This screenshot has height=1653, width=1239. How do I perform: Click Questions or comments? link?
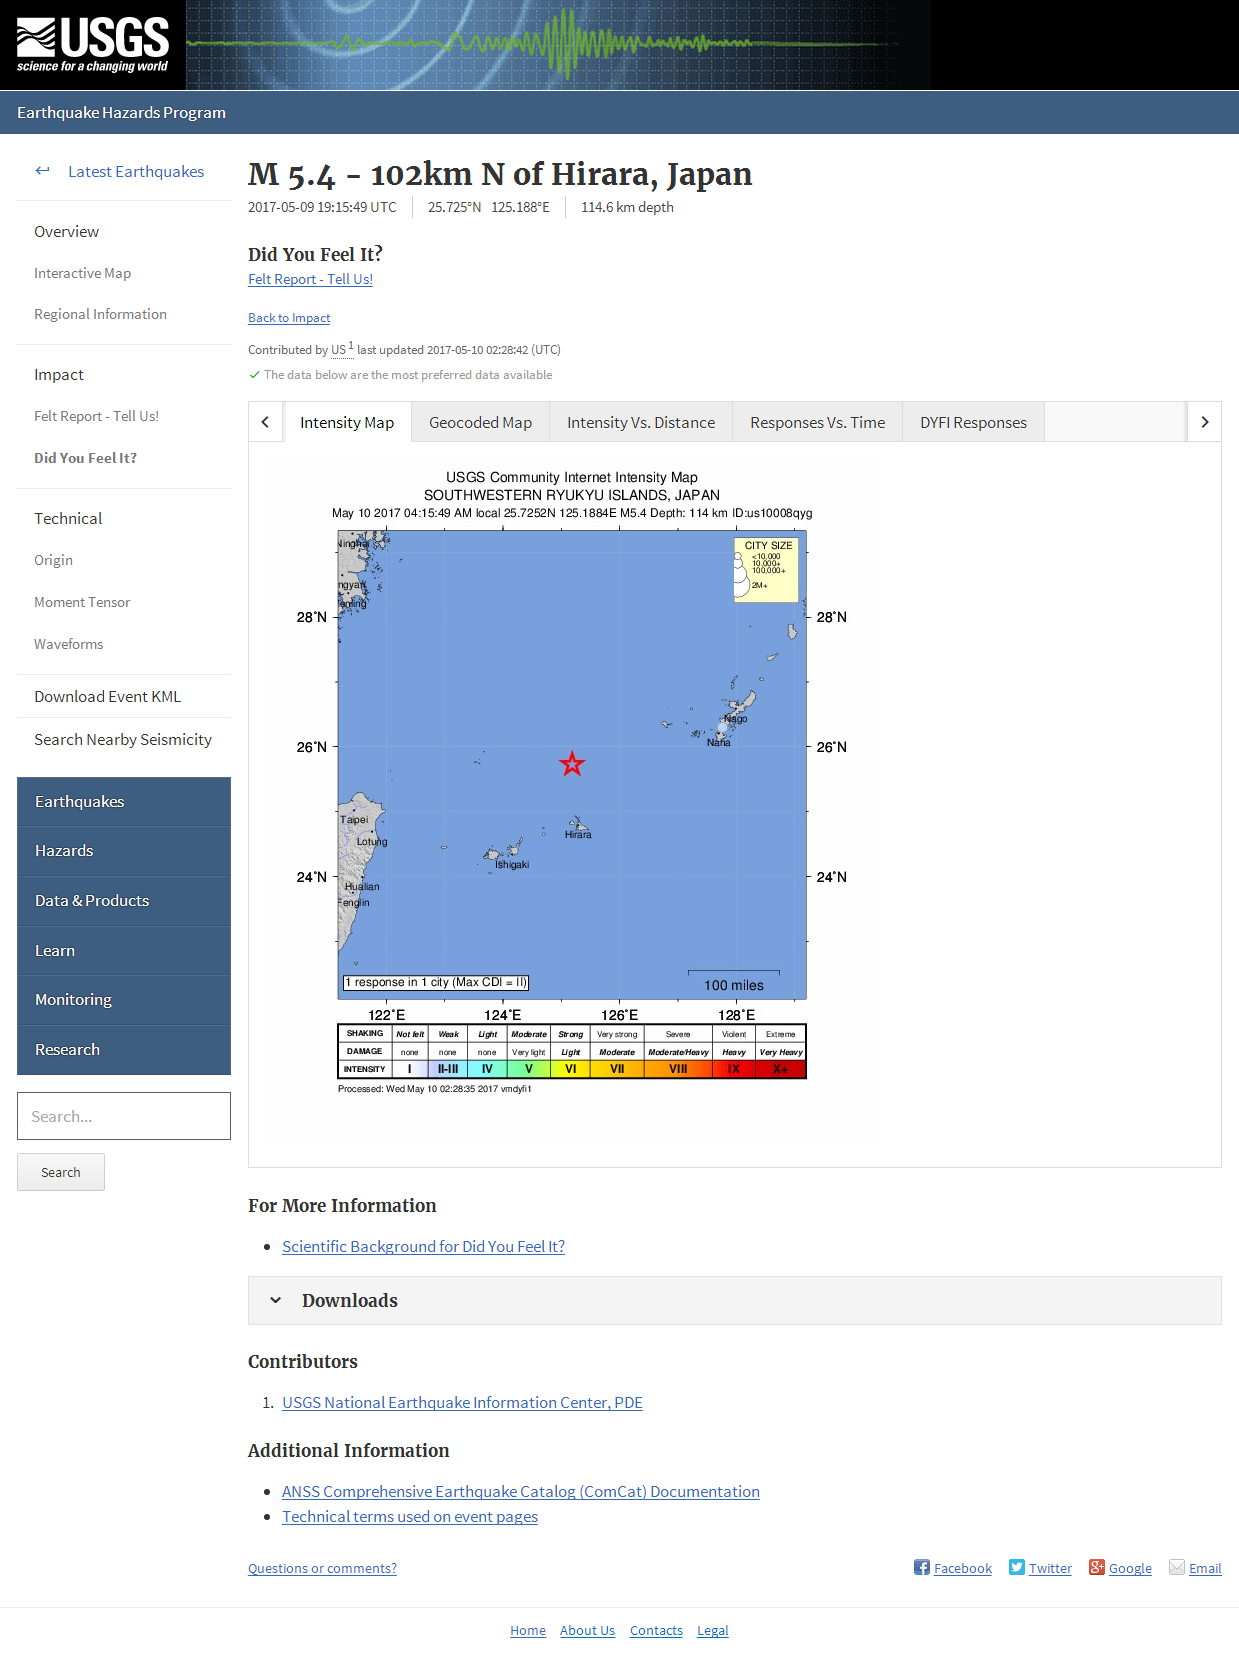pos(322,1568)
